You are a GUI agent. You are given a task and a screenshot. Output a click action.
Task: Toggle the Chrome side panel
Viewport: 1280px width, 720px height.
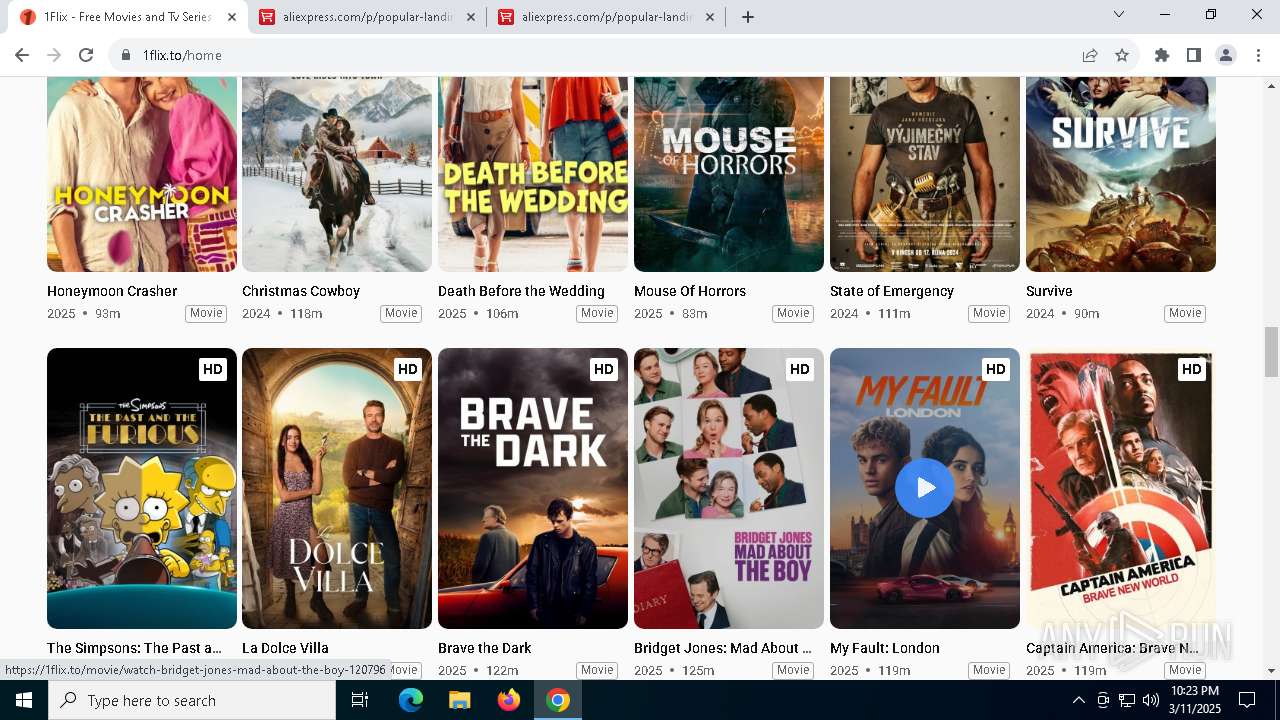[x=1193, y=55]
